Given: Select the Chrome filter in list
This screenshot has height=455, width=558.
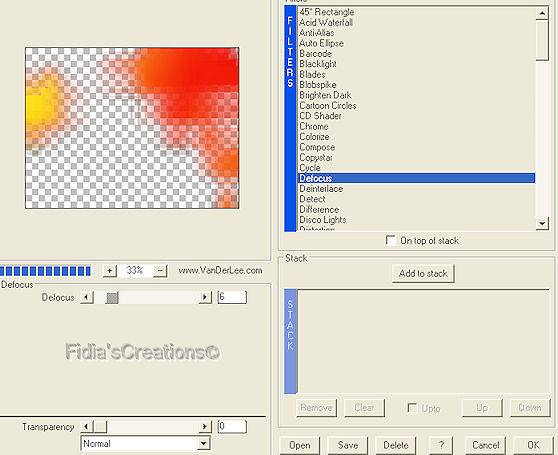Looking at the screenshot, I should click(314, 126).
